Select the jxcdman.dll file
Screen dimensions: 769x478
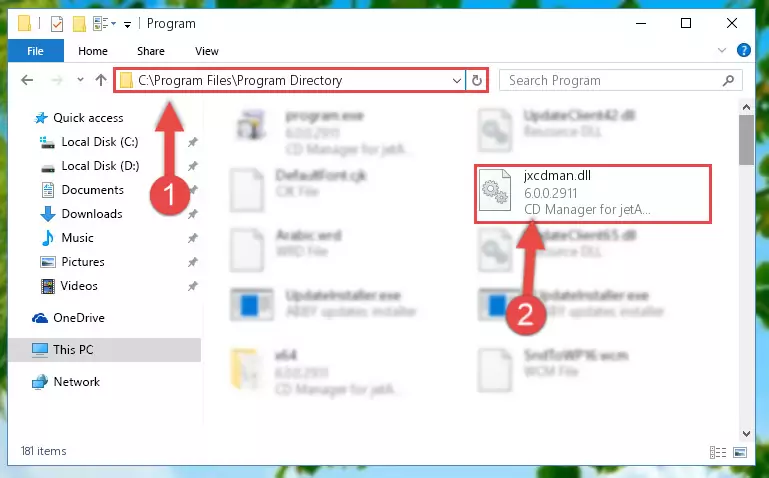(x=593, y=194)
